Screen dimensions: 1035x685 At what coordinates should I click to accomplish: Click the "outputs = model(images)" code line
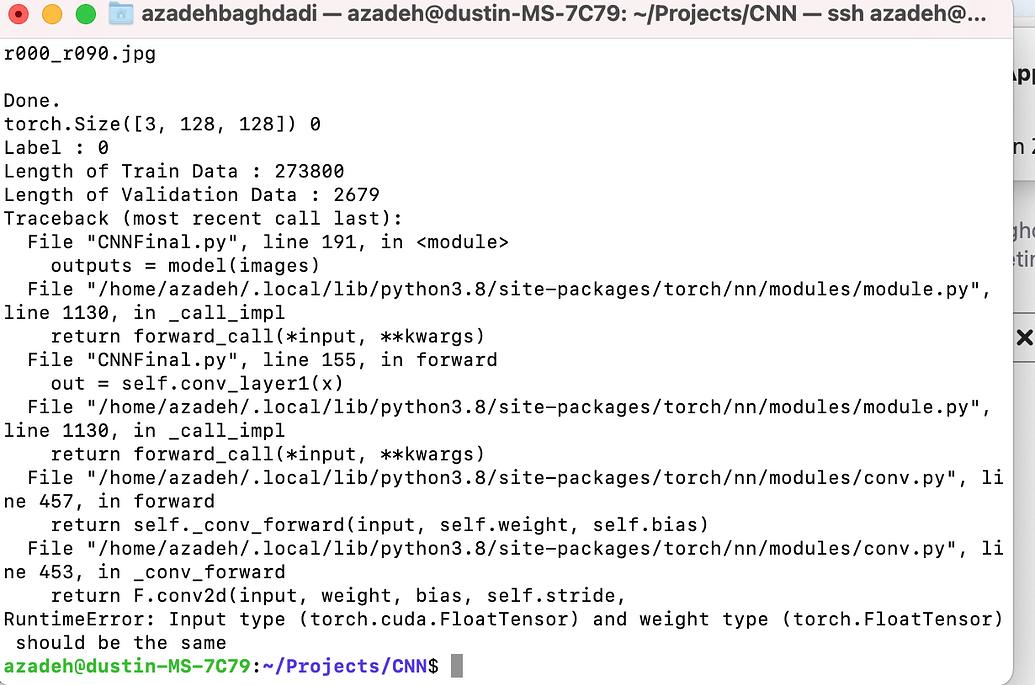point(185,266)
